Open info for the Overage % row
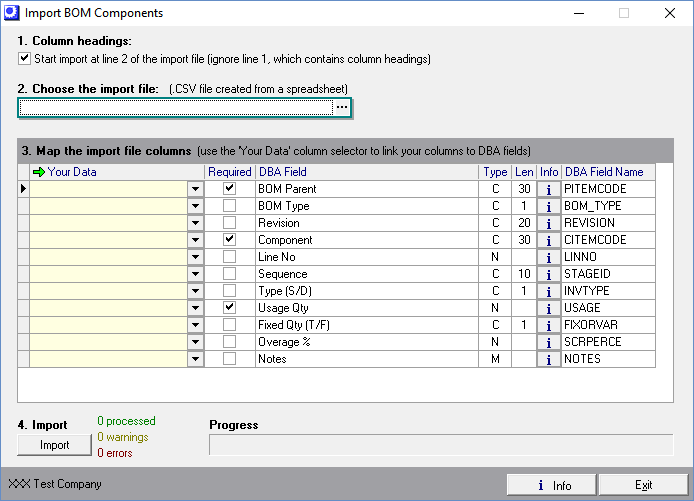This screenshot has width=694, height=501. 549,342
